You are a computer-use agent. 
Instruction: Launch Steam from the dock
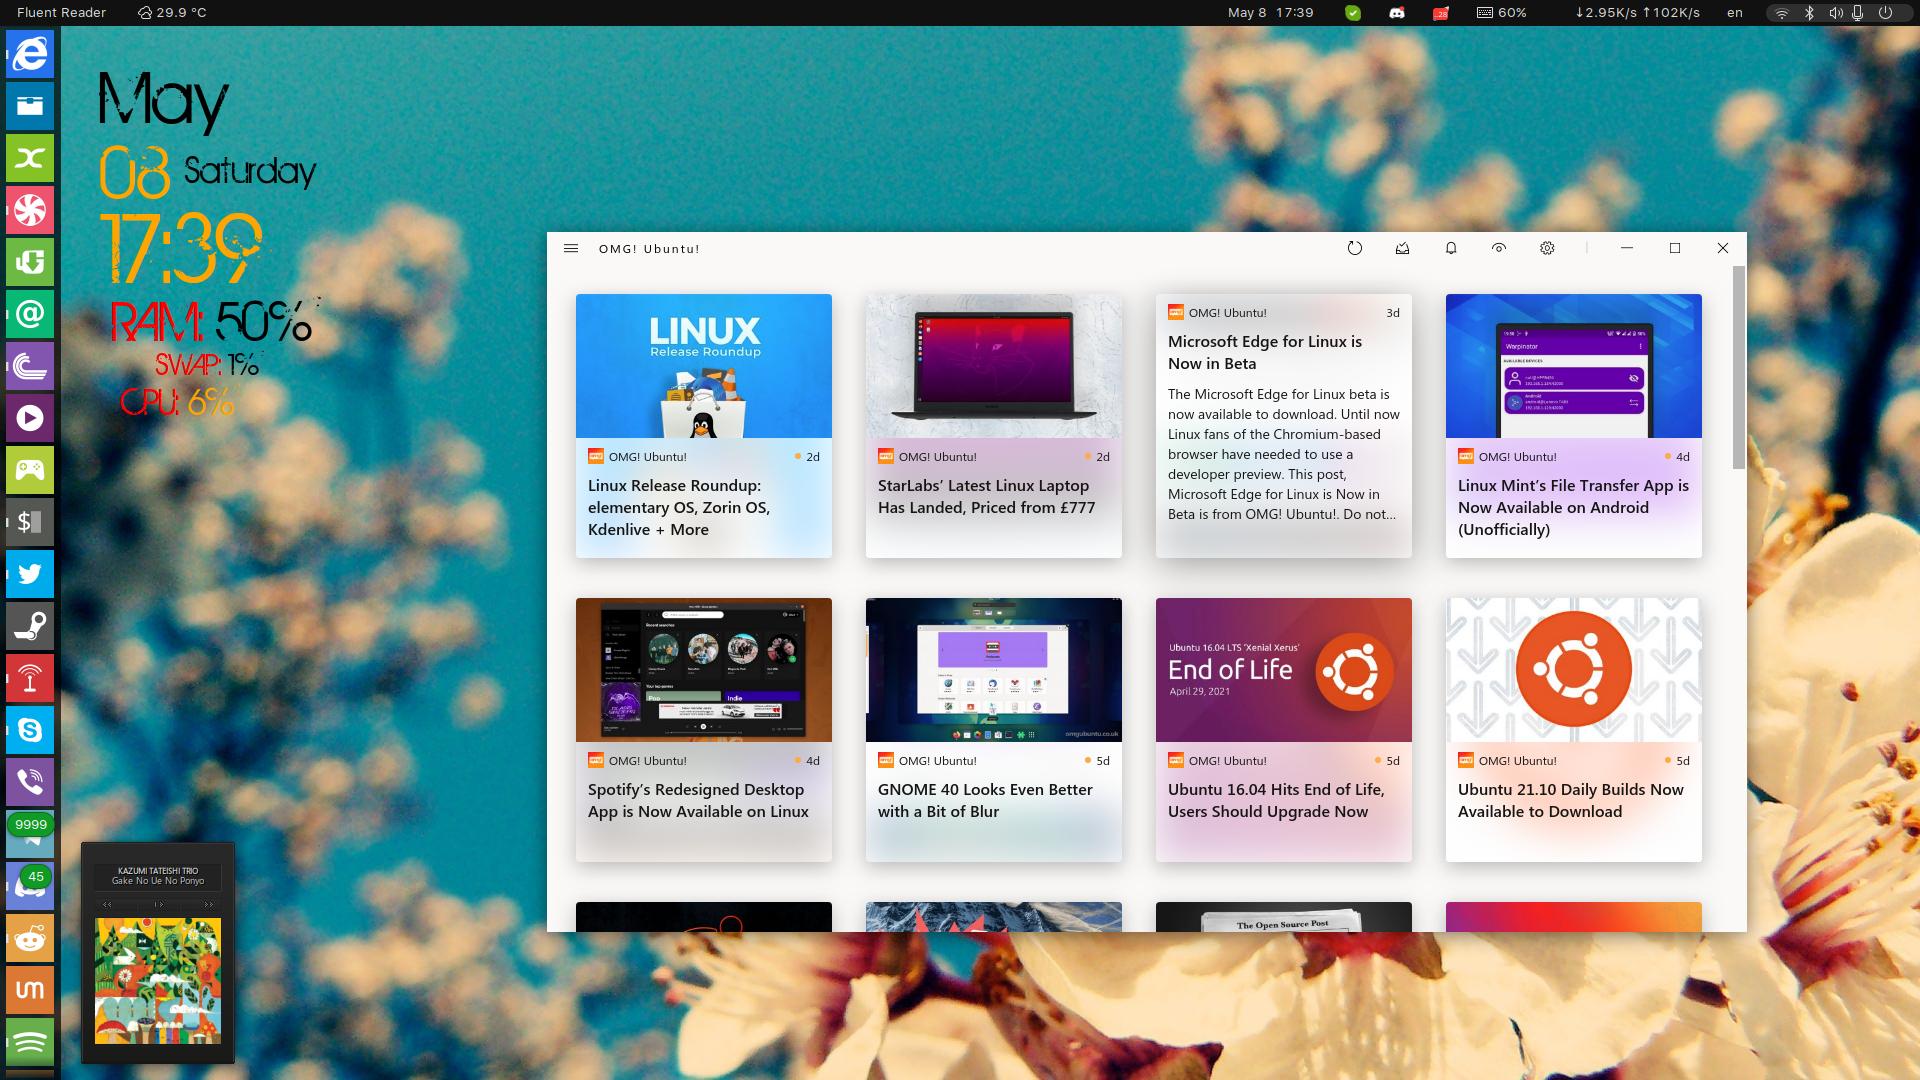pyautogui.click(x=30, y=626)
